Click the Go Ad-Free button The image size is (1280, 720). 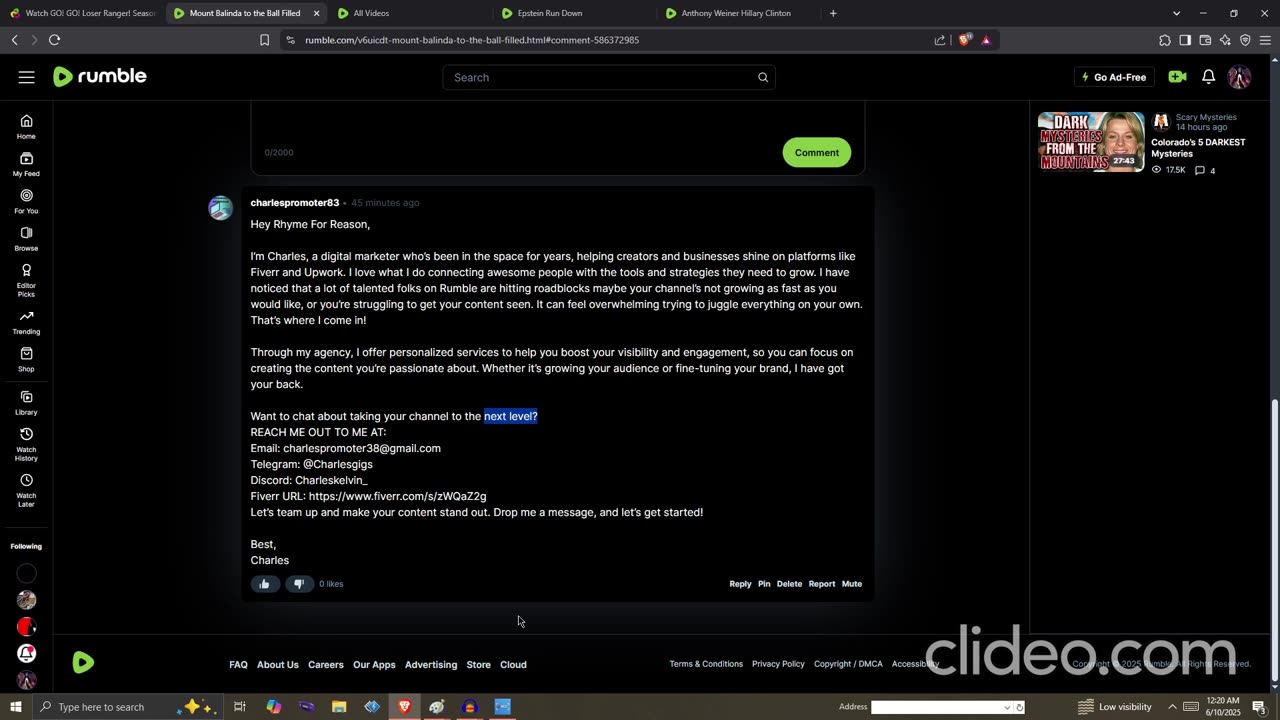click(x=1114, y=77)
